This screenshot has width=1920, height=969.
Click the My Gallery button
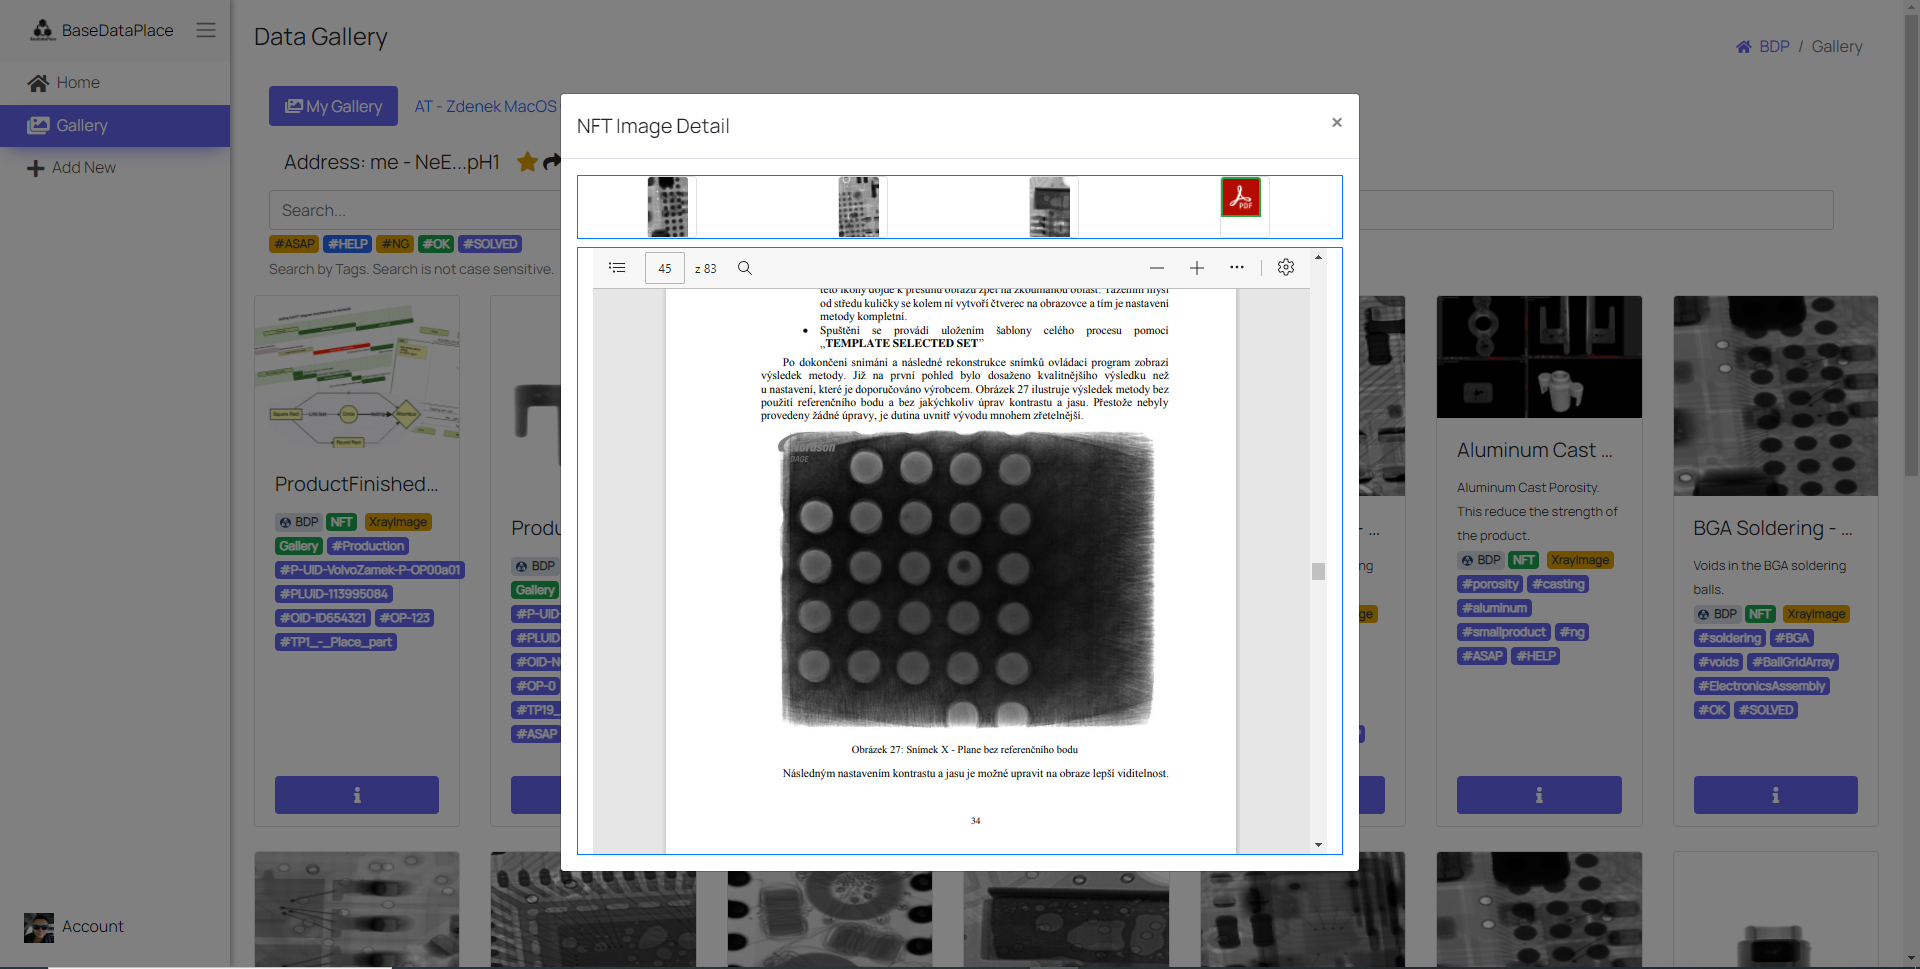(x=333, y=106)
